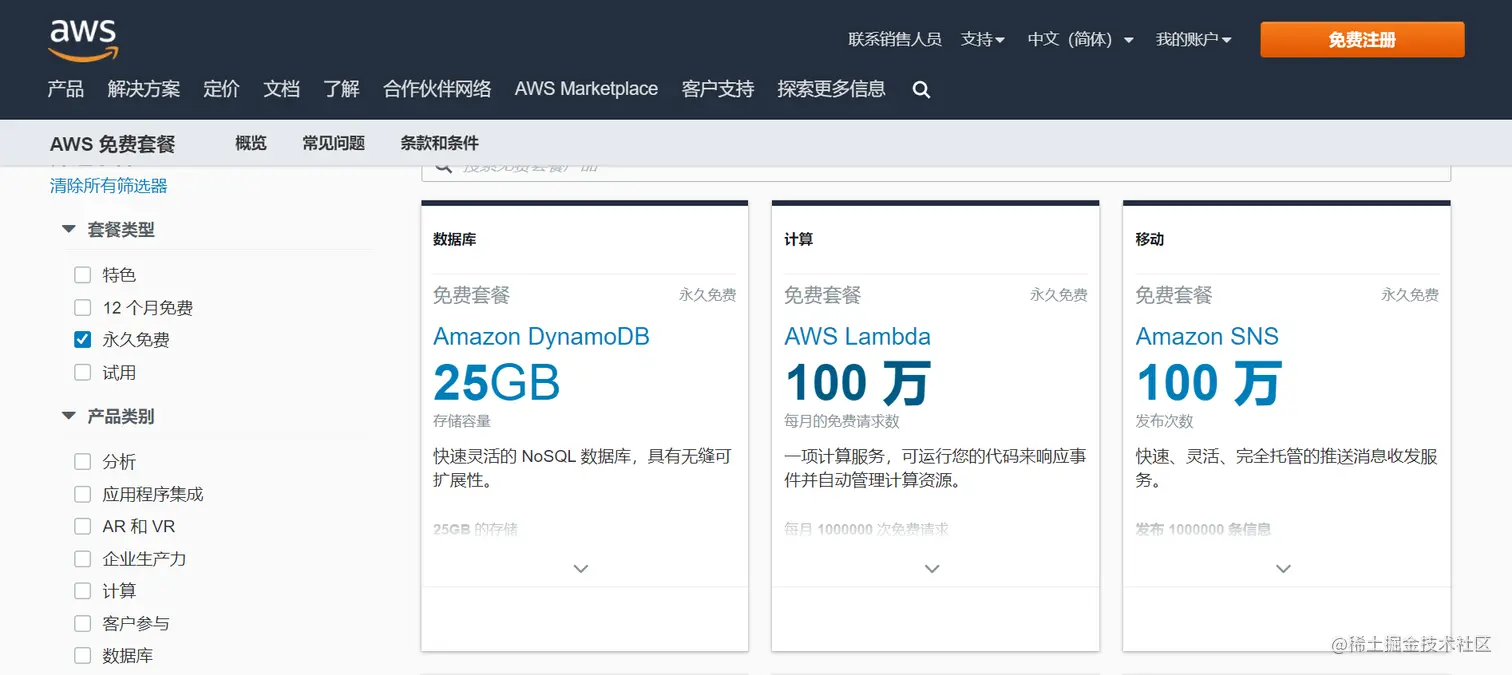Check the 试用 checkbox

point(83,373)
